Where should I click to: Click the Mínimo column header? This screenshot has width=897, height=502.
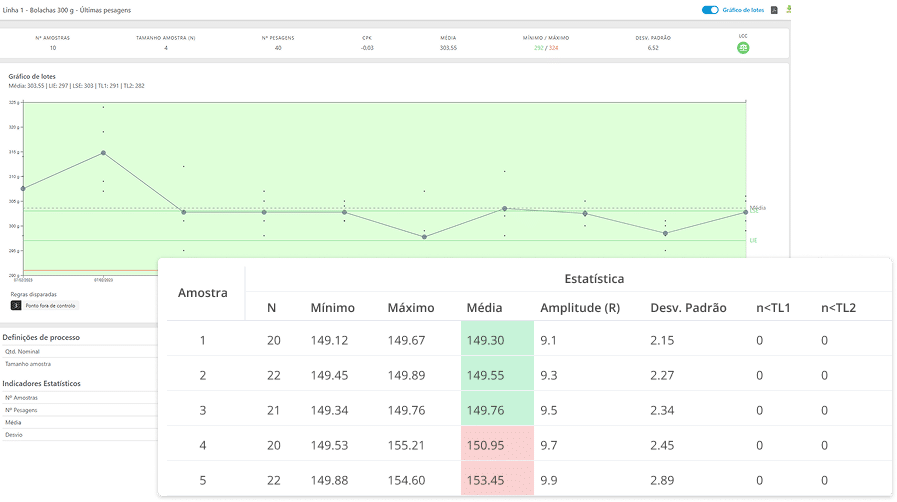332,308
